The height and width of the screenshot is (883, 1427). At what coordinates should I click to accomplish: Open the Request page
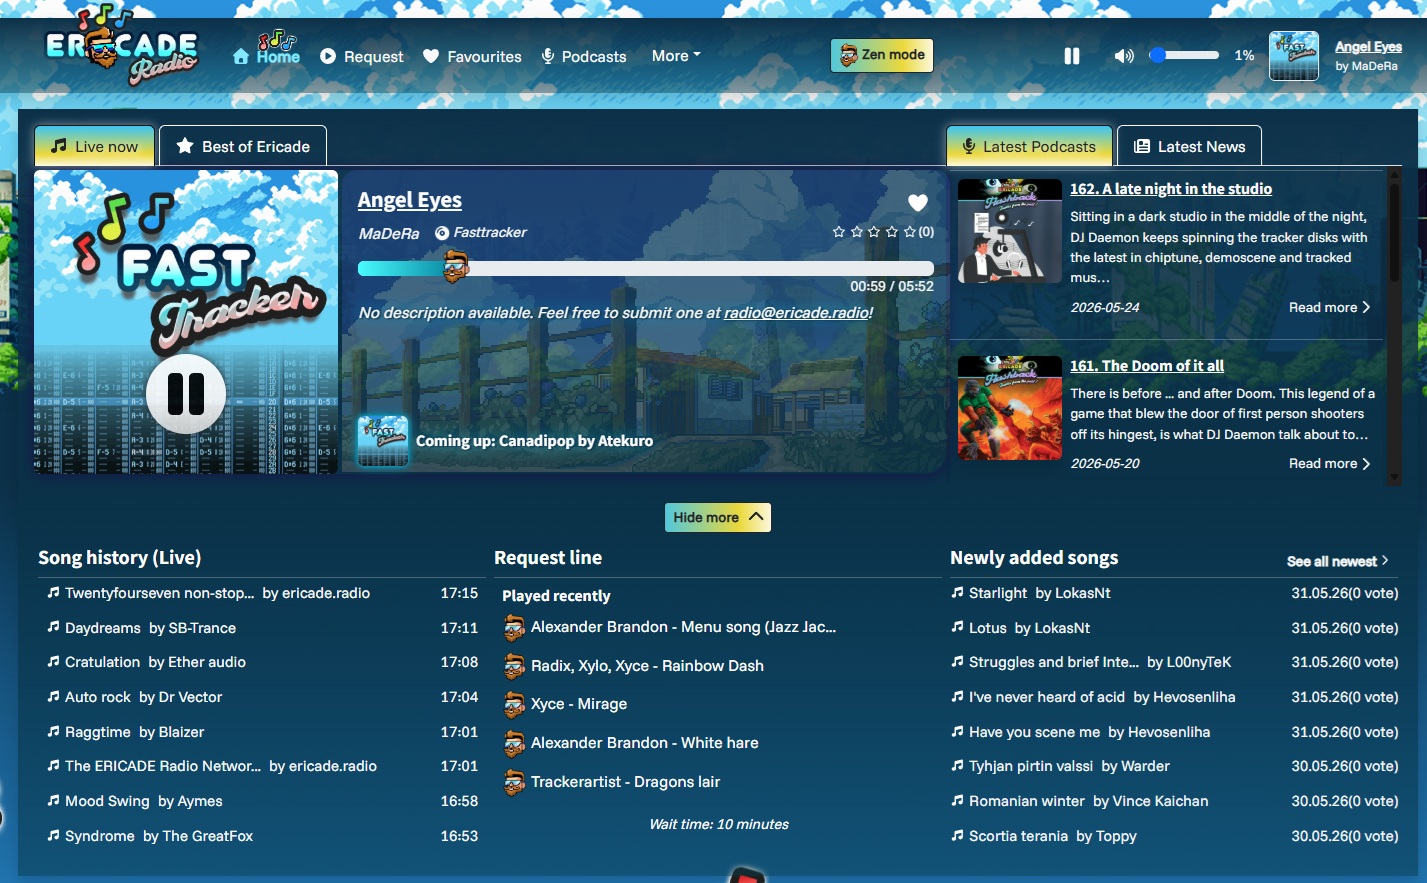pos(362,57)
